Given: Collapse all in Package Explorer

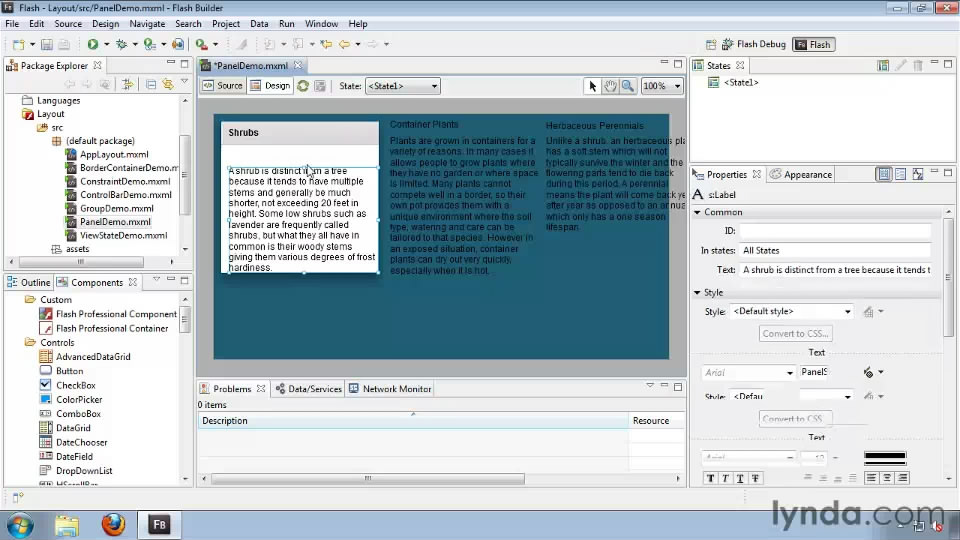Looking at the screenshot, I should 151,84.
